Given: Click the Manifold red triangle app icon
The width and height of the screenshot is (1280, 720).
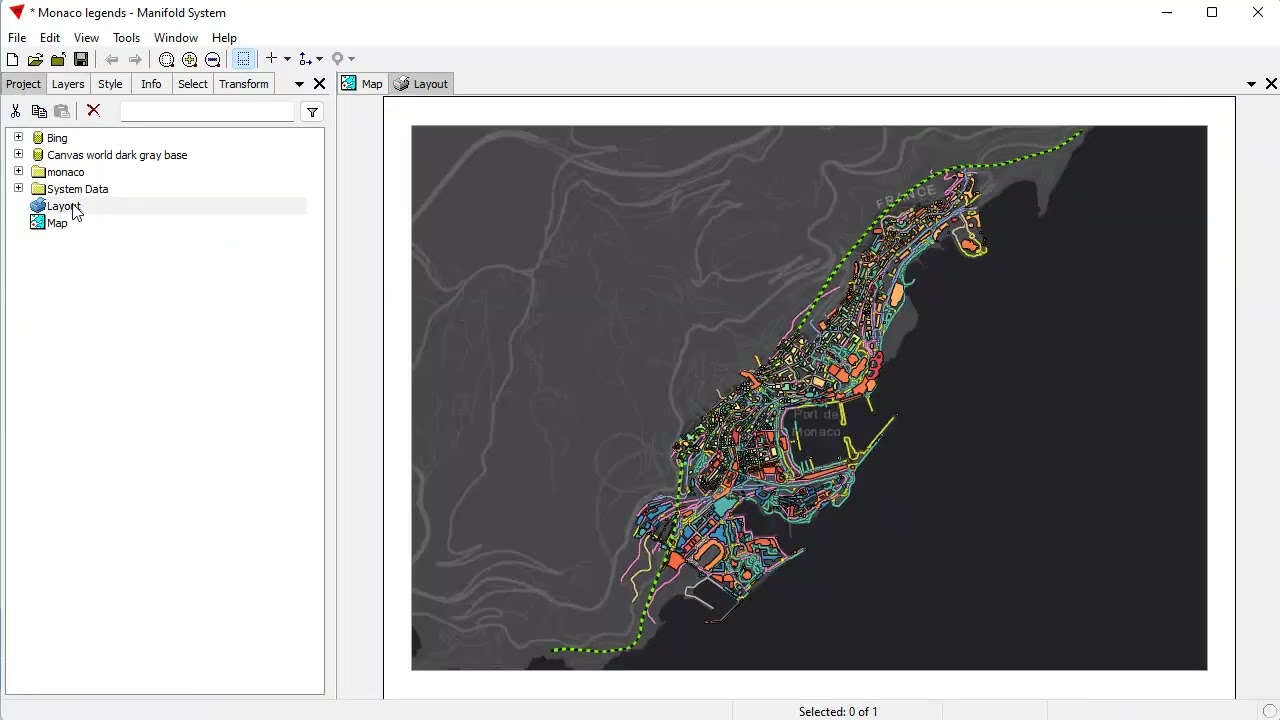Looking at the screenshot, I should [16, 12].
